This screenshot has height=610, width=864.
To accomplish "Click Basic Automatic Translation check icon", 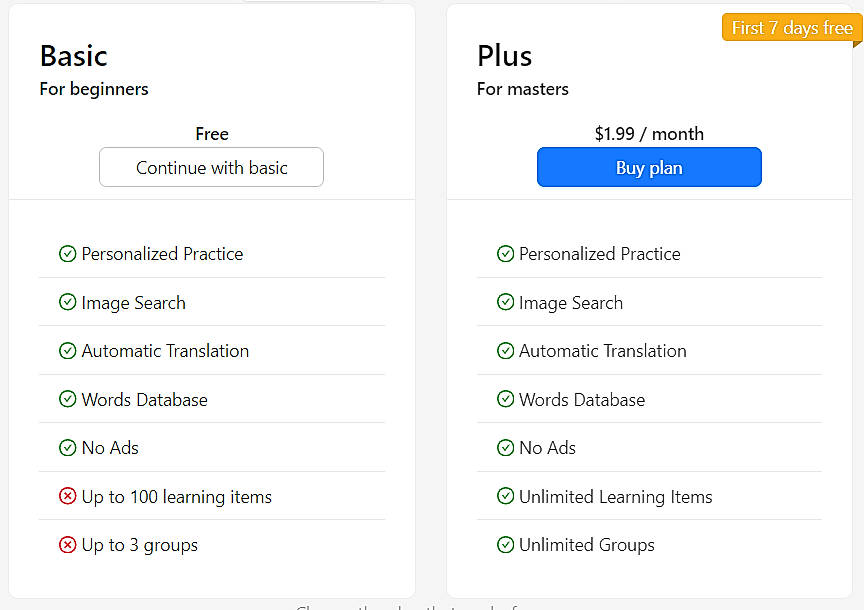I will click(67, 350).
